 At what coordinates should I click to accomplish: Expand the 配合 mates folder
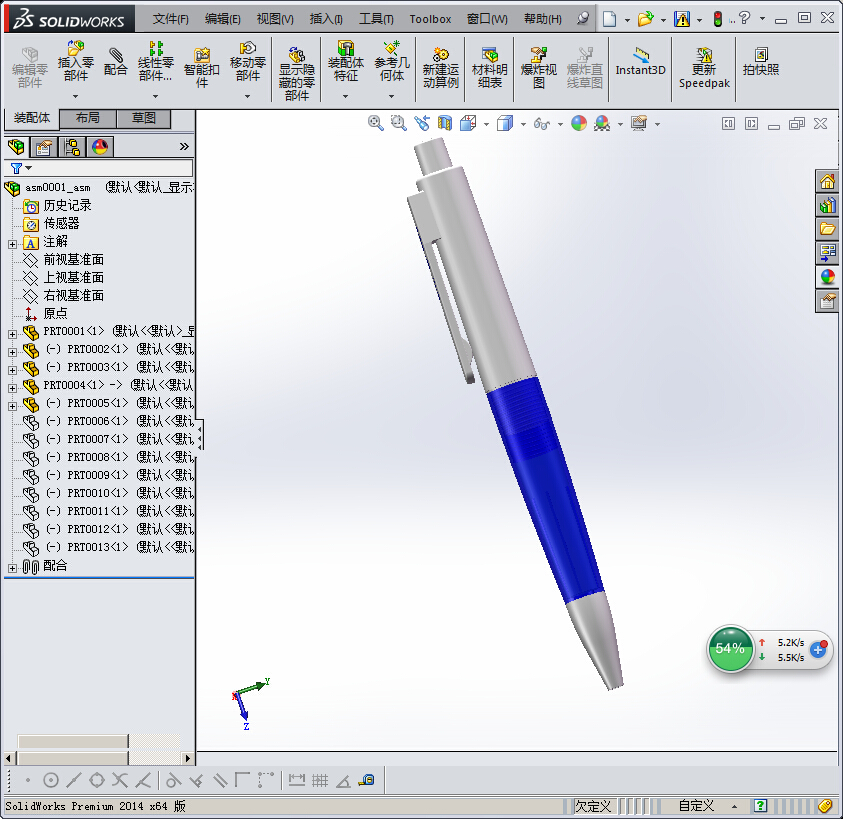(x=12, y=568)
